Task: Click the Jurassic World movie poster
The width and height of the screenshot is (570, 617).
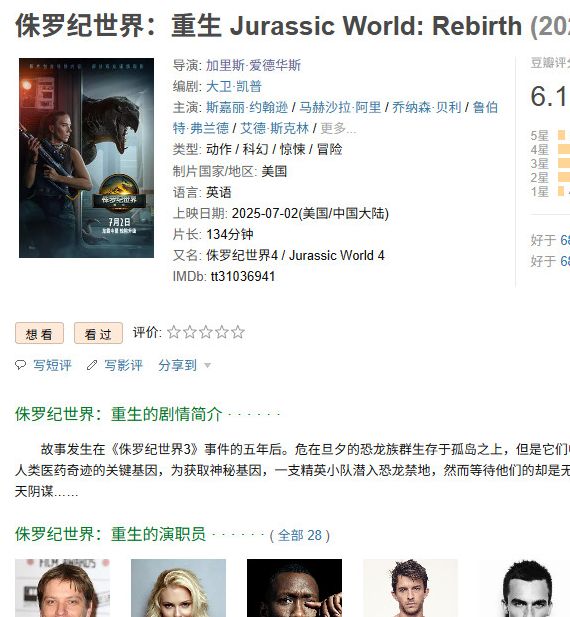Action: 87,158
